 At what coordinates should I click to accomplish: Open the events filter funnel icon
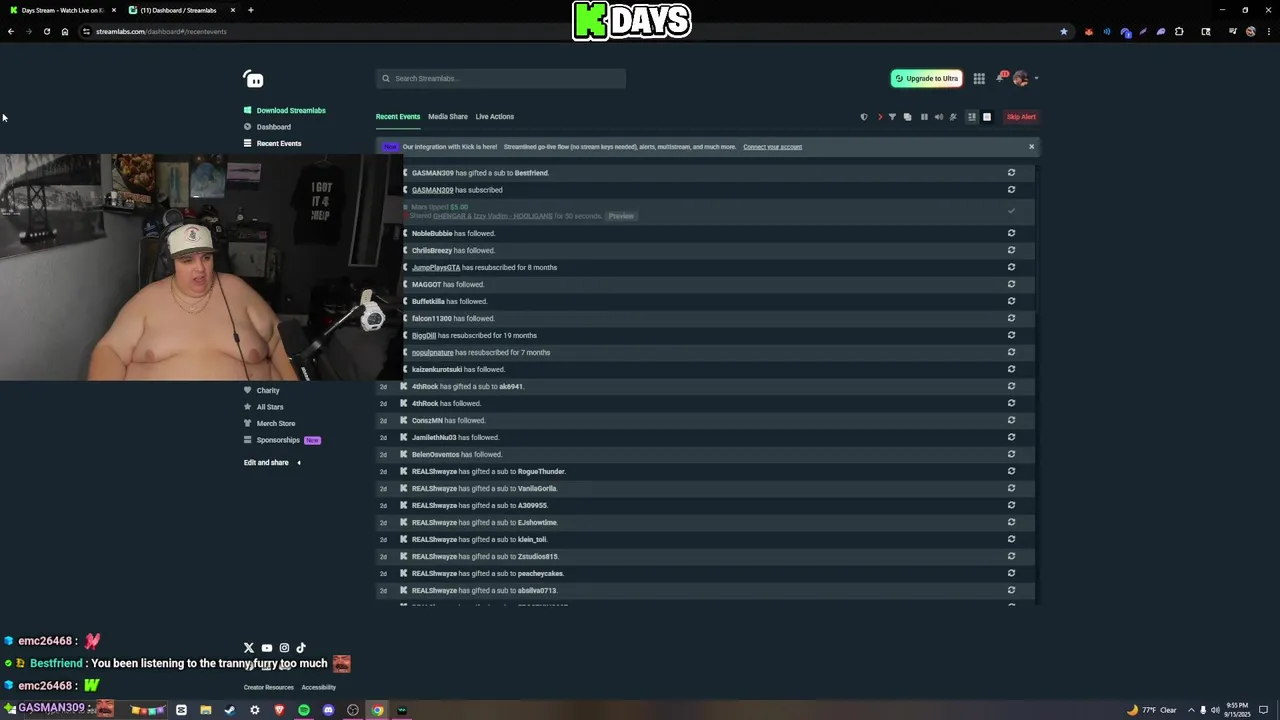[893, 117]
